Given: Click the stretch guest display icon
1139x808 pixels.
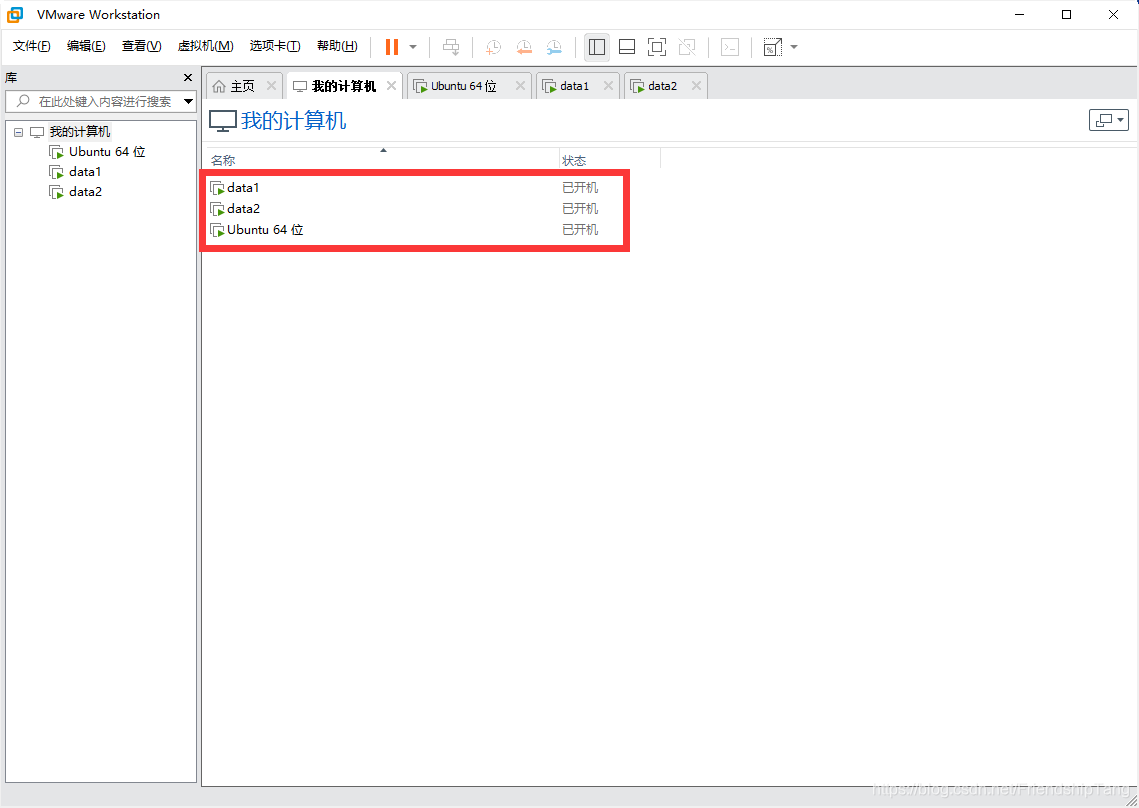Looking at the screenshot, I should [772, 47].
